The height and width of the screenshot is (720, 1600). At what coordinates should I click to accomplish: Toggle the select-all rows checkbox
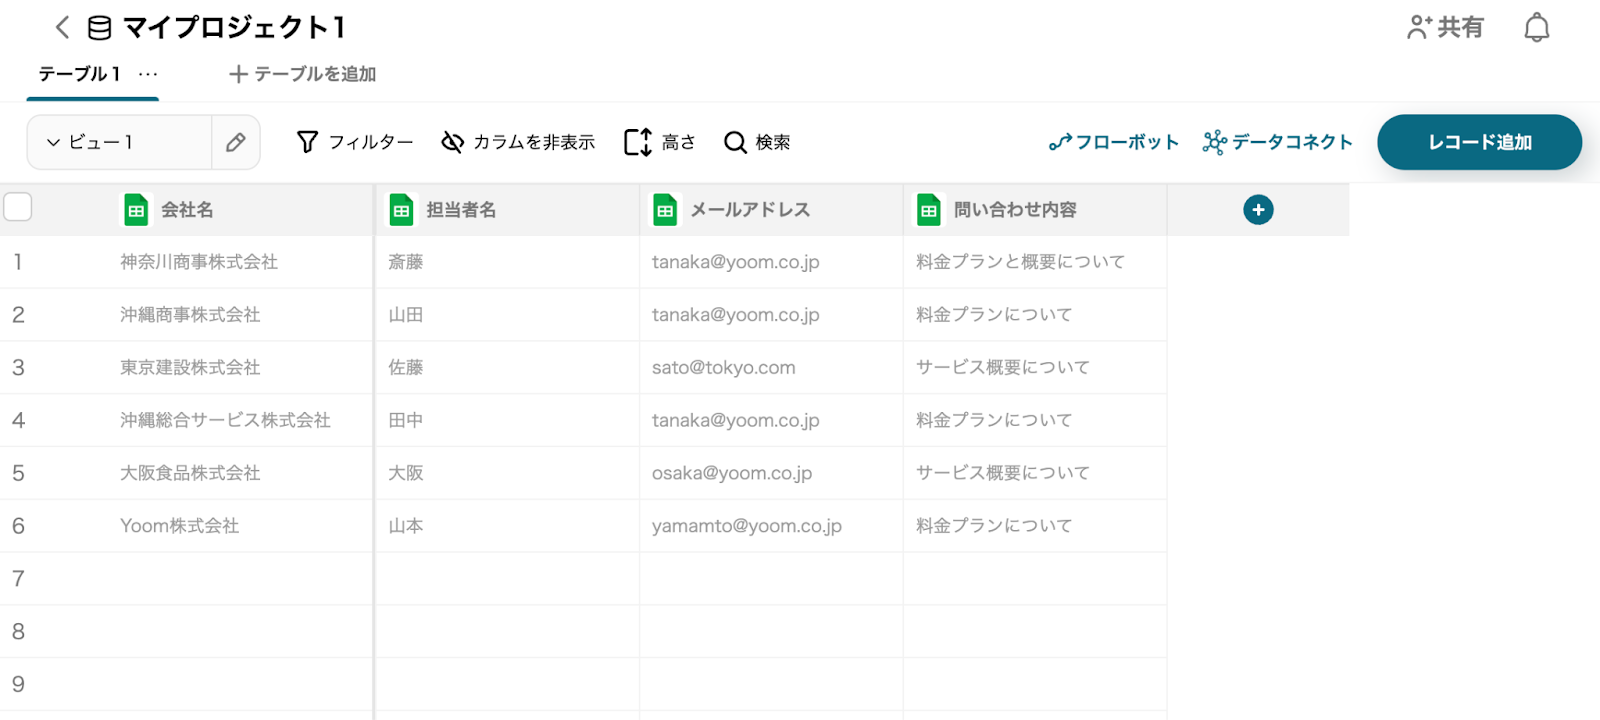pos(18,207)
